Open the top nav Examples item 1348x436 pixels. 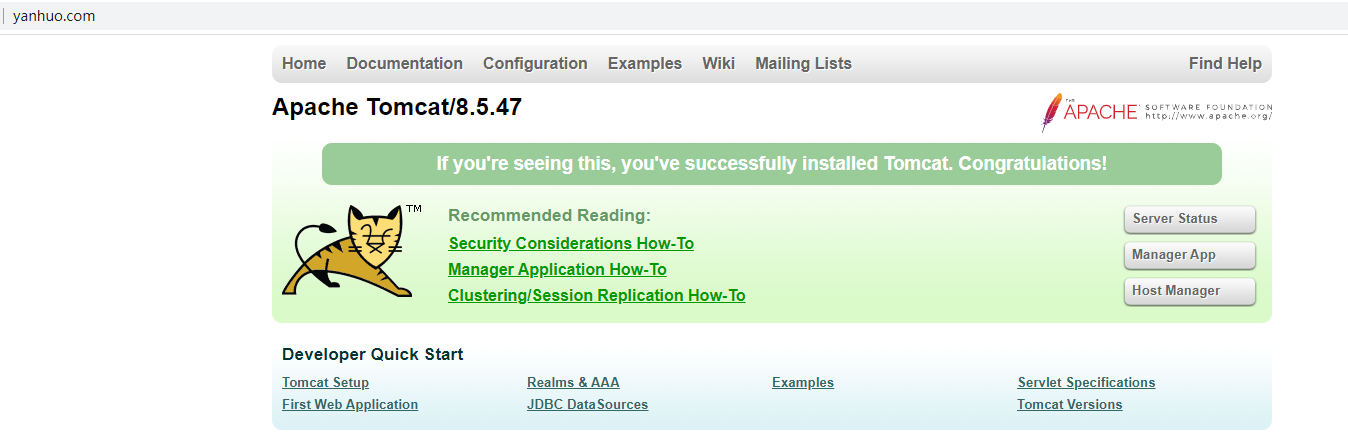(644, 63)
